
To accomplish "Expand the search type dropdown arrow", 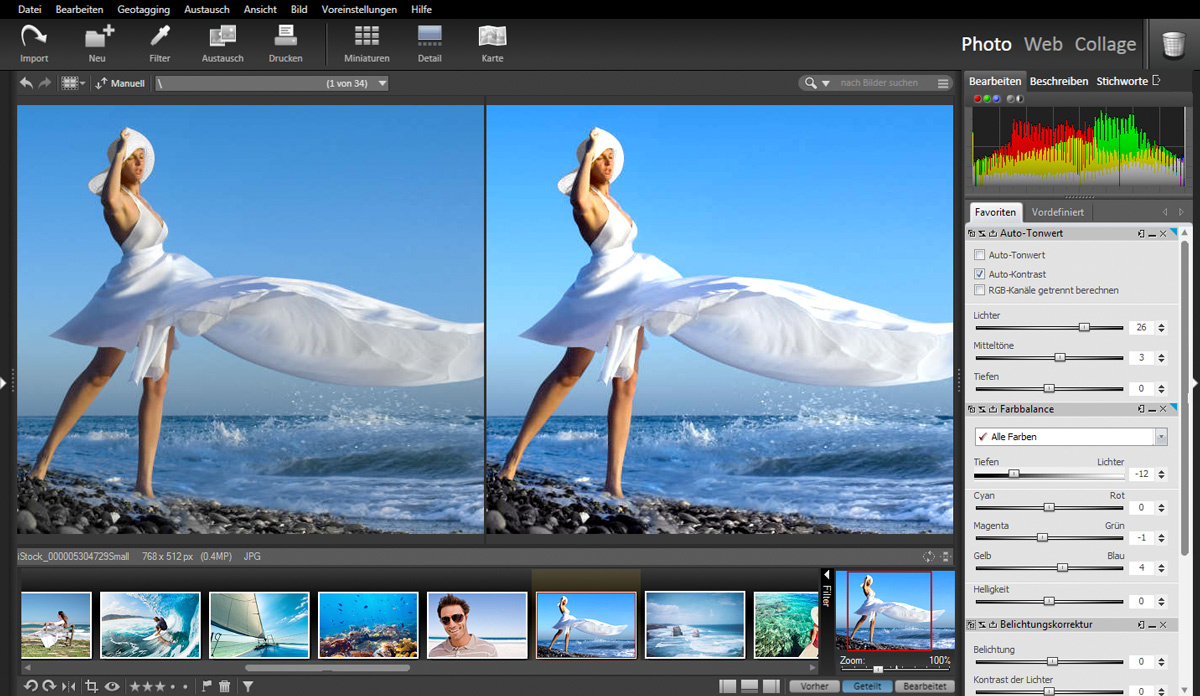I will pyautogui.click(x=826, y=84).
